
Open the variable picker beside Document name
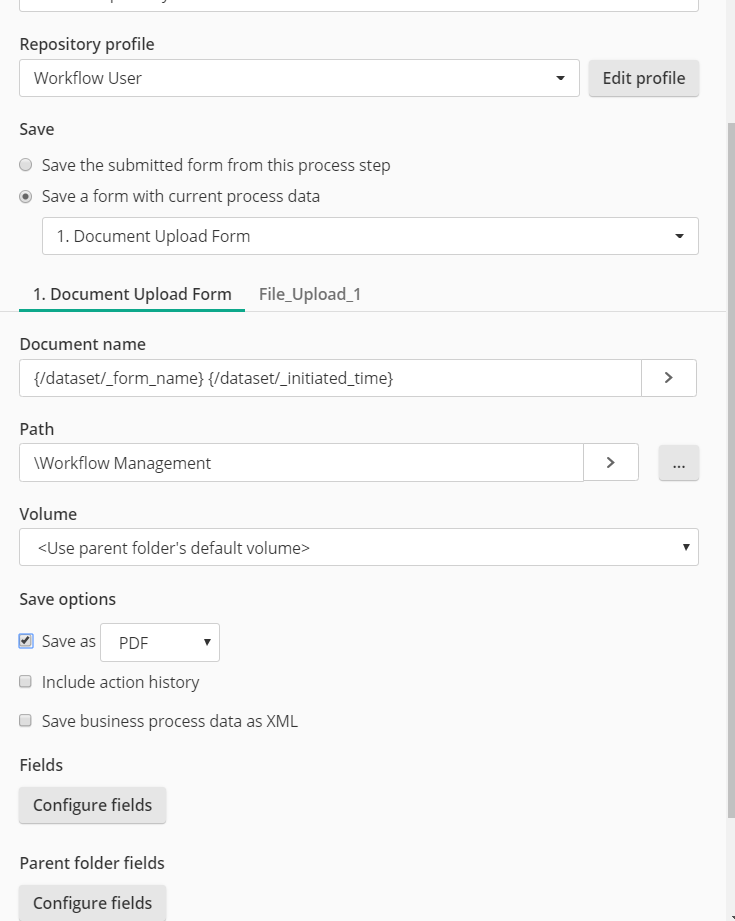pos(668,378)
